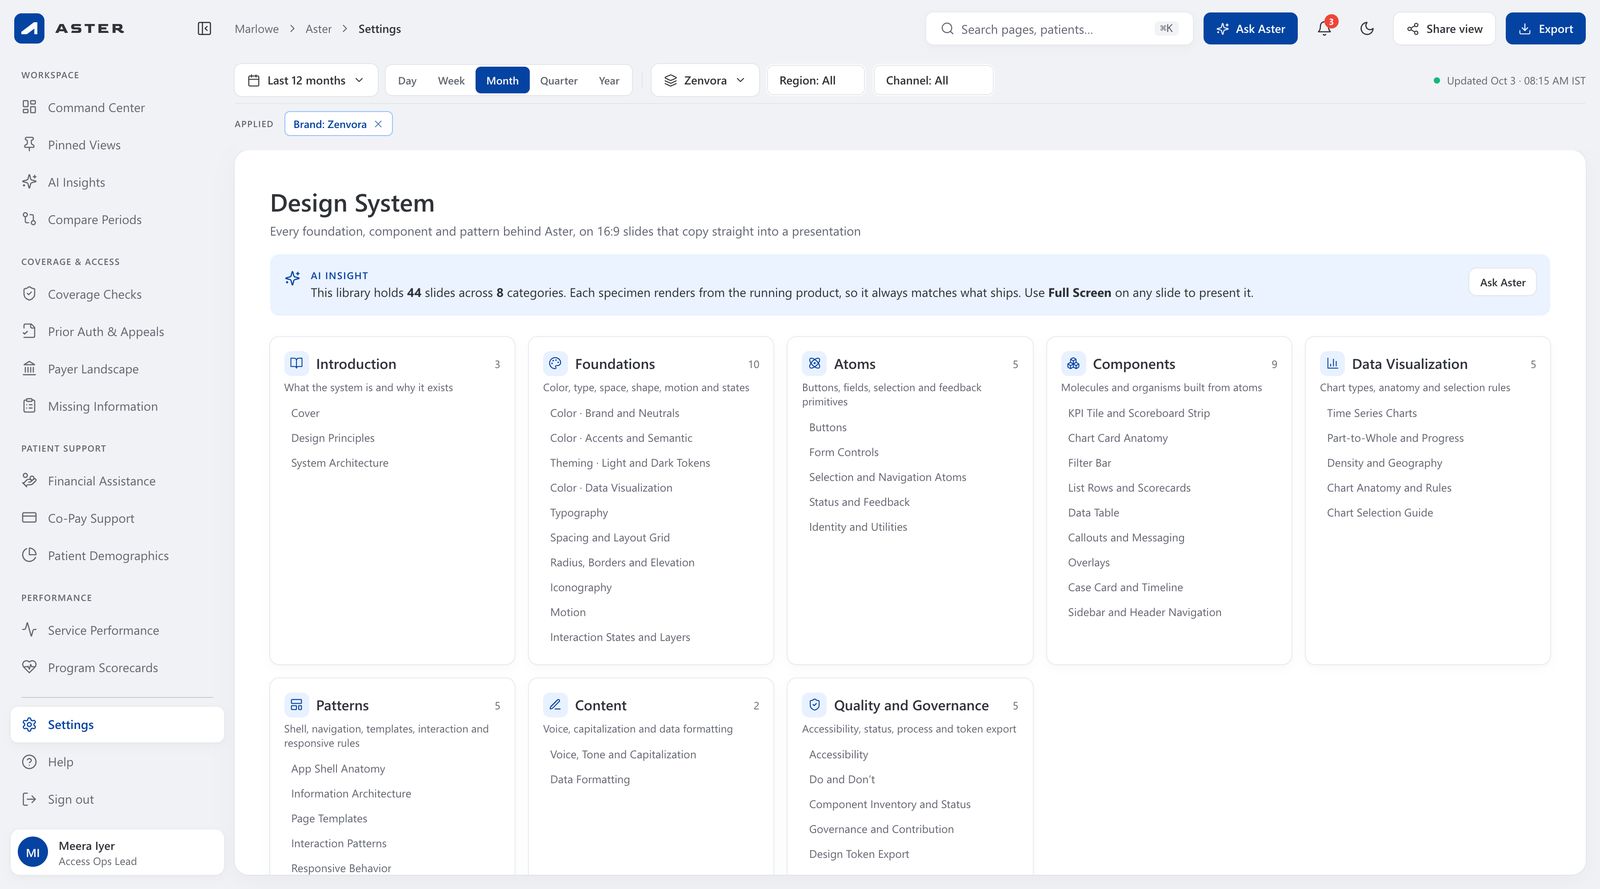Open the Chart Selection Guide slide
The width and height of the screenshot is (1600, 889).
click(x=1380, y=513)
